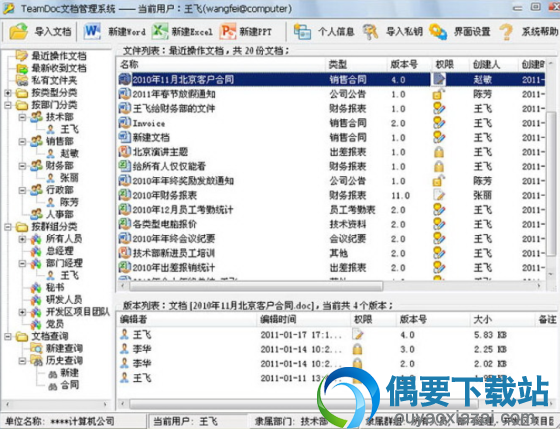Select the 2010年财务报表 document row
560x429 pixels.
click(331, 195)
